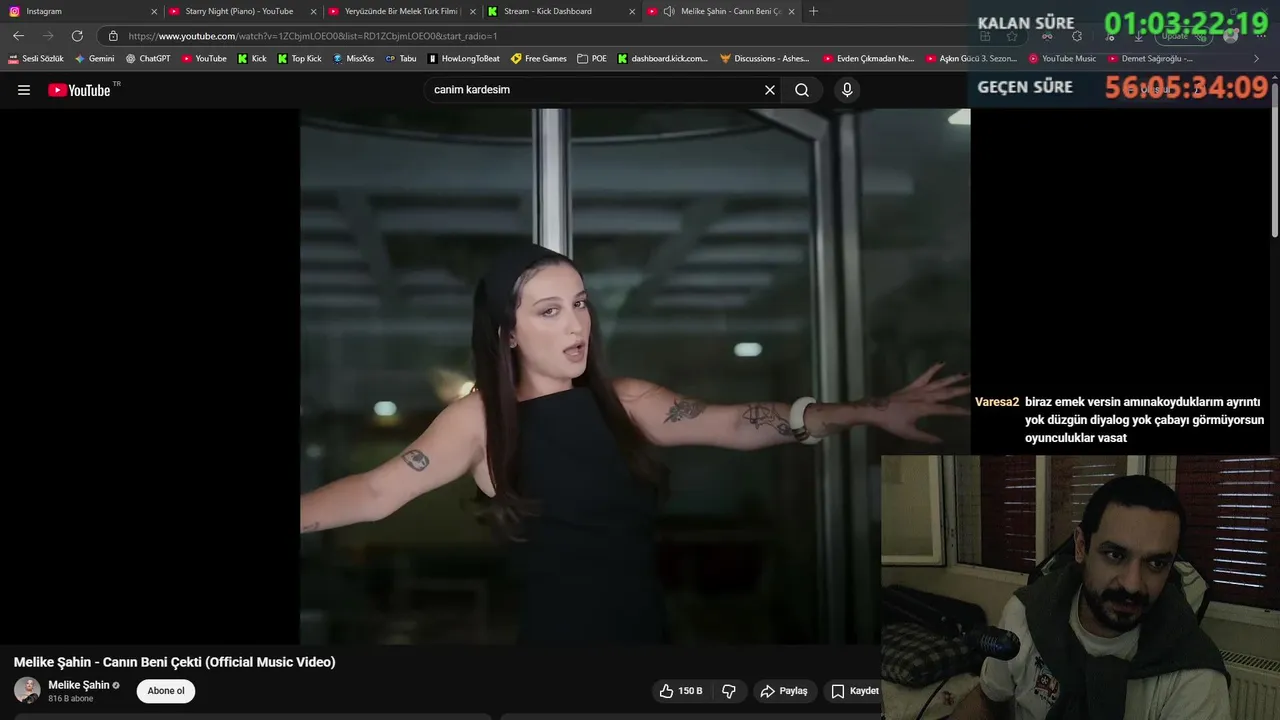Start voice search with microphone
This screenshot has width=1280, height=720.
tap(847, 90)
